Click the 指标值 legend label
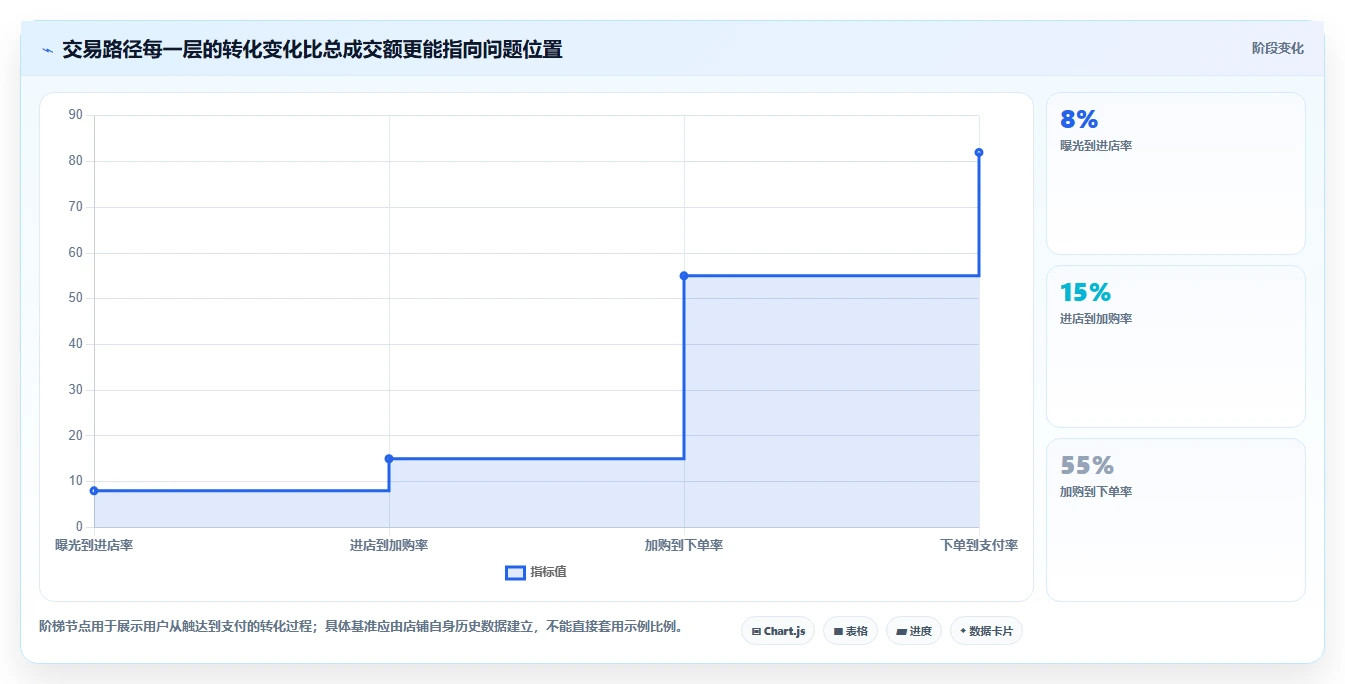 tap(548, 572)
